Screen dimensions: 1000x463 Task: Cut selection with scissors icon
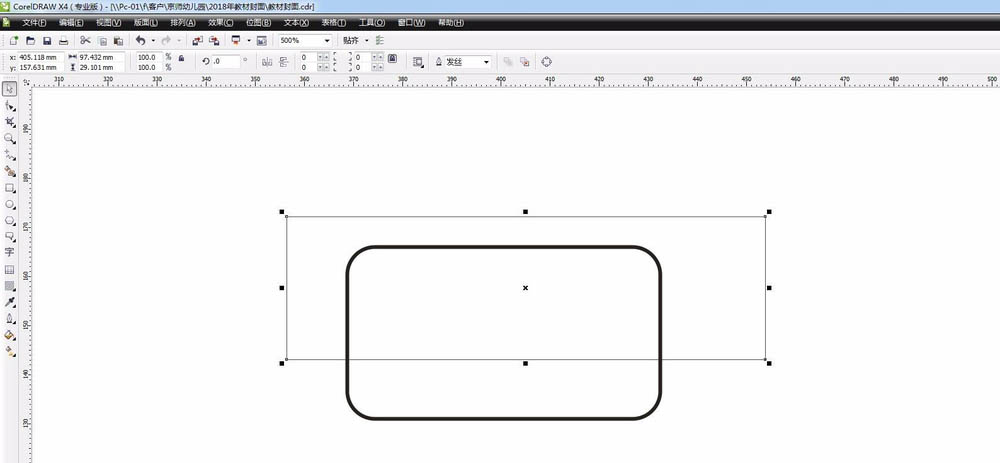[85, 40]
